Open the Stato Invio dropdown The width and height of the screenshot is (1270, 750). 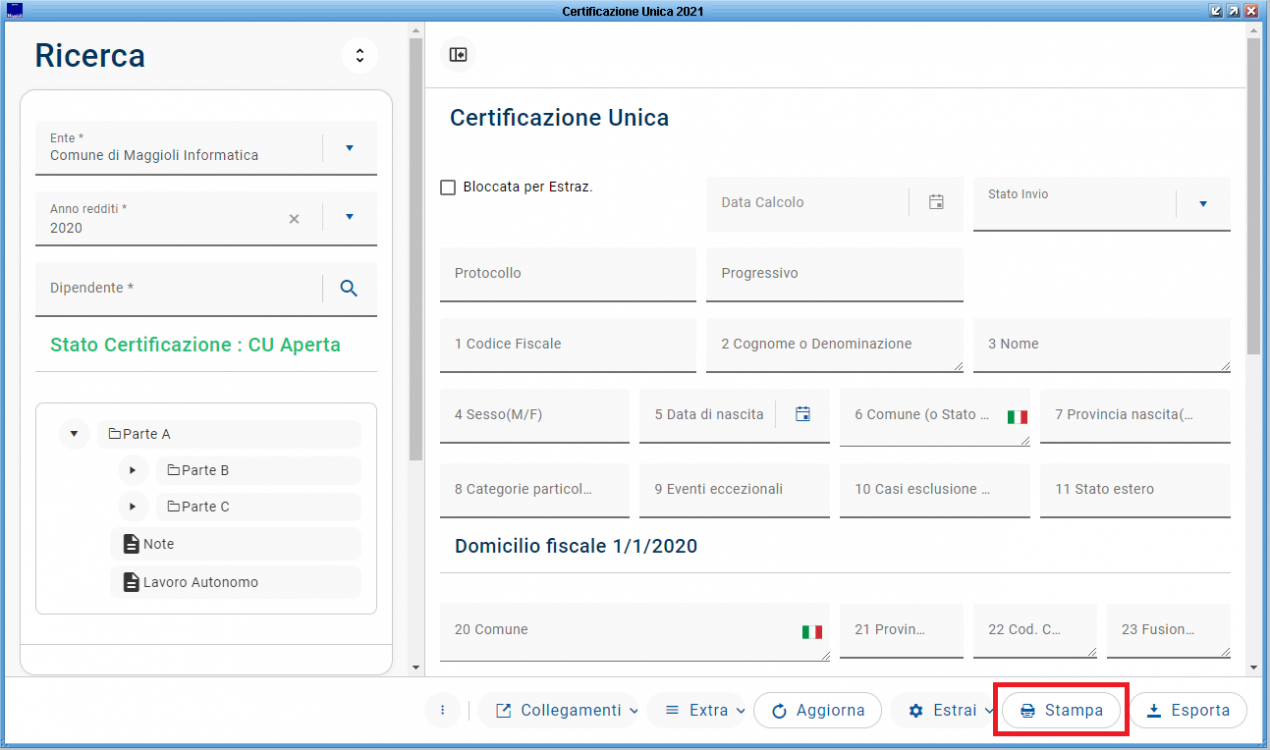click(1203, 204)
